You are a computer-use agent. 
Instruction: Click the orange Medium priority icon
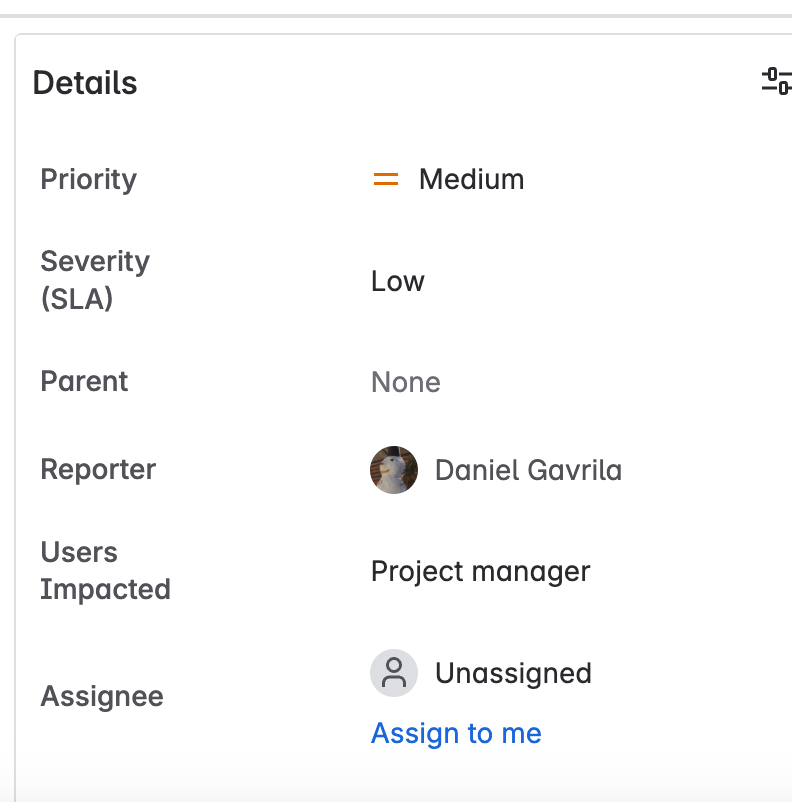[x=386, y=180]
